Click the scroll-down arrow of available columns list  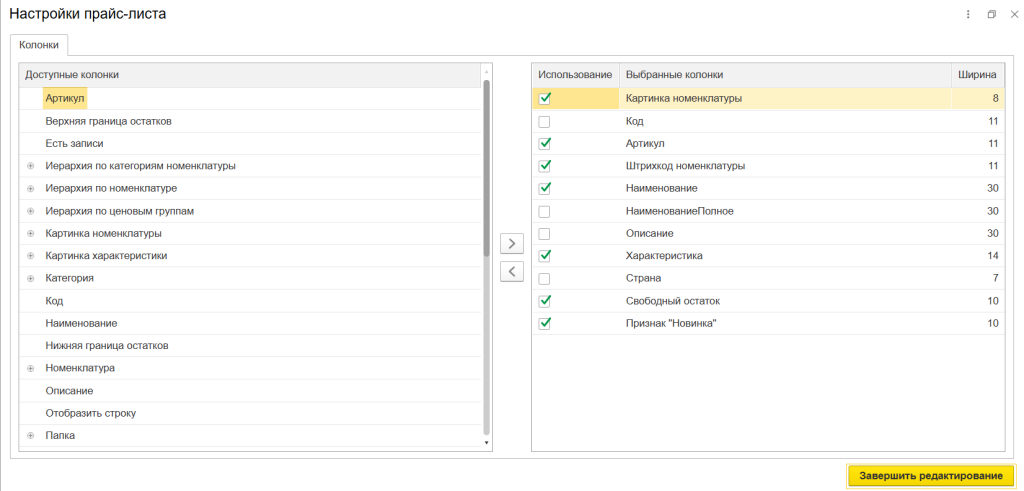point(487,442)
